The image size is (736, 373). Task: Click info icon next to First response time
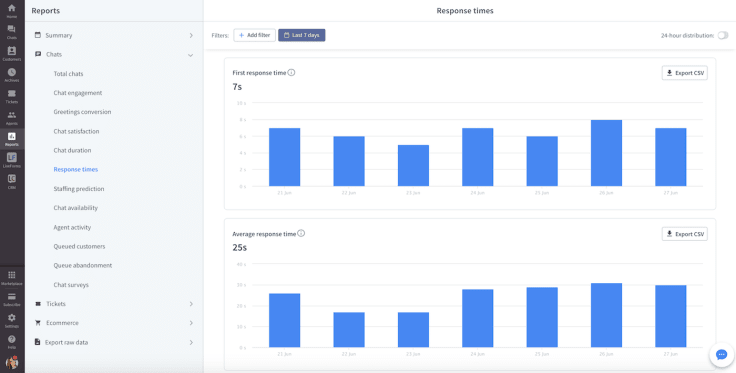click(x=291, y=73)
